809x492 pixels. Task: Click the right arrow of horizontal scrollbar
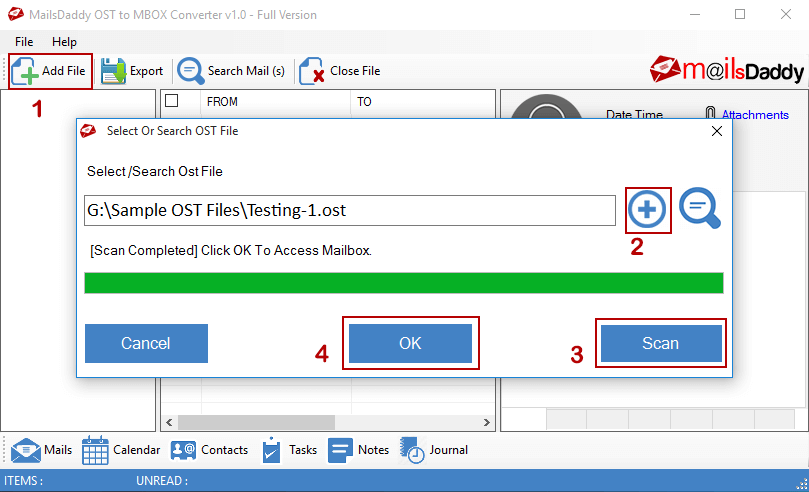487,422
